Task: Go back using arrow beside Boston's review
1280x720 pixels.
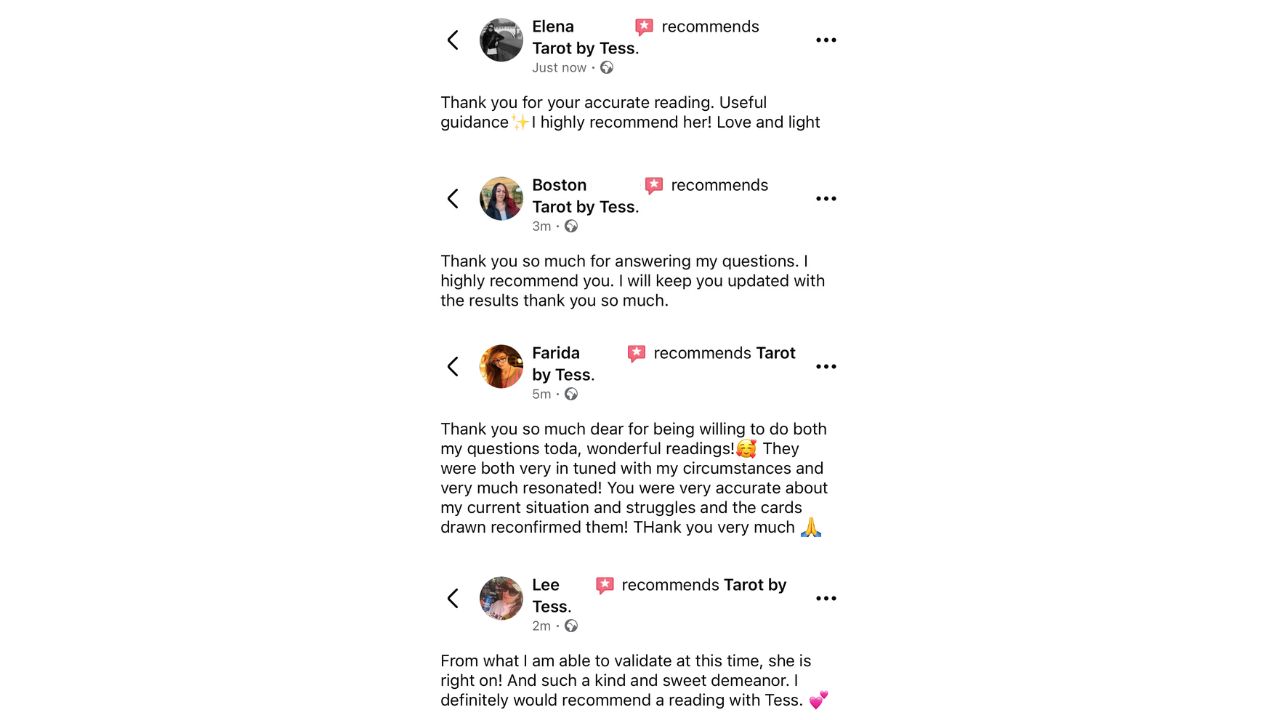Action: (453, 199)
